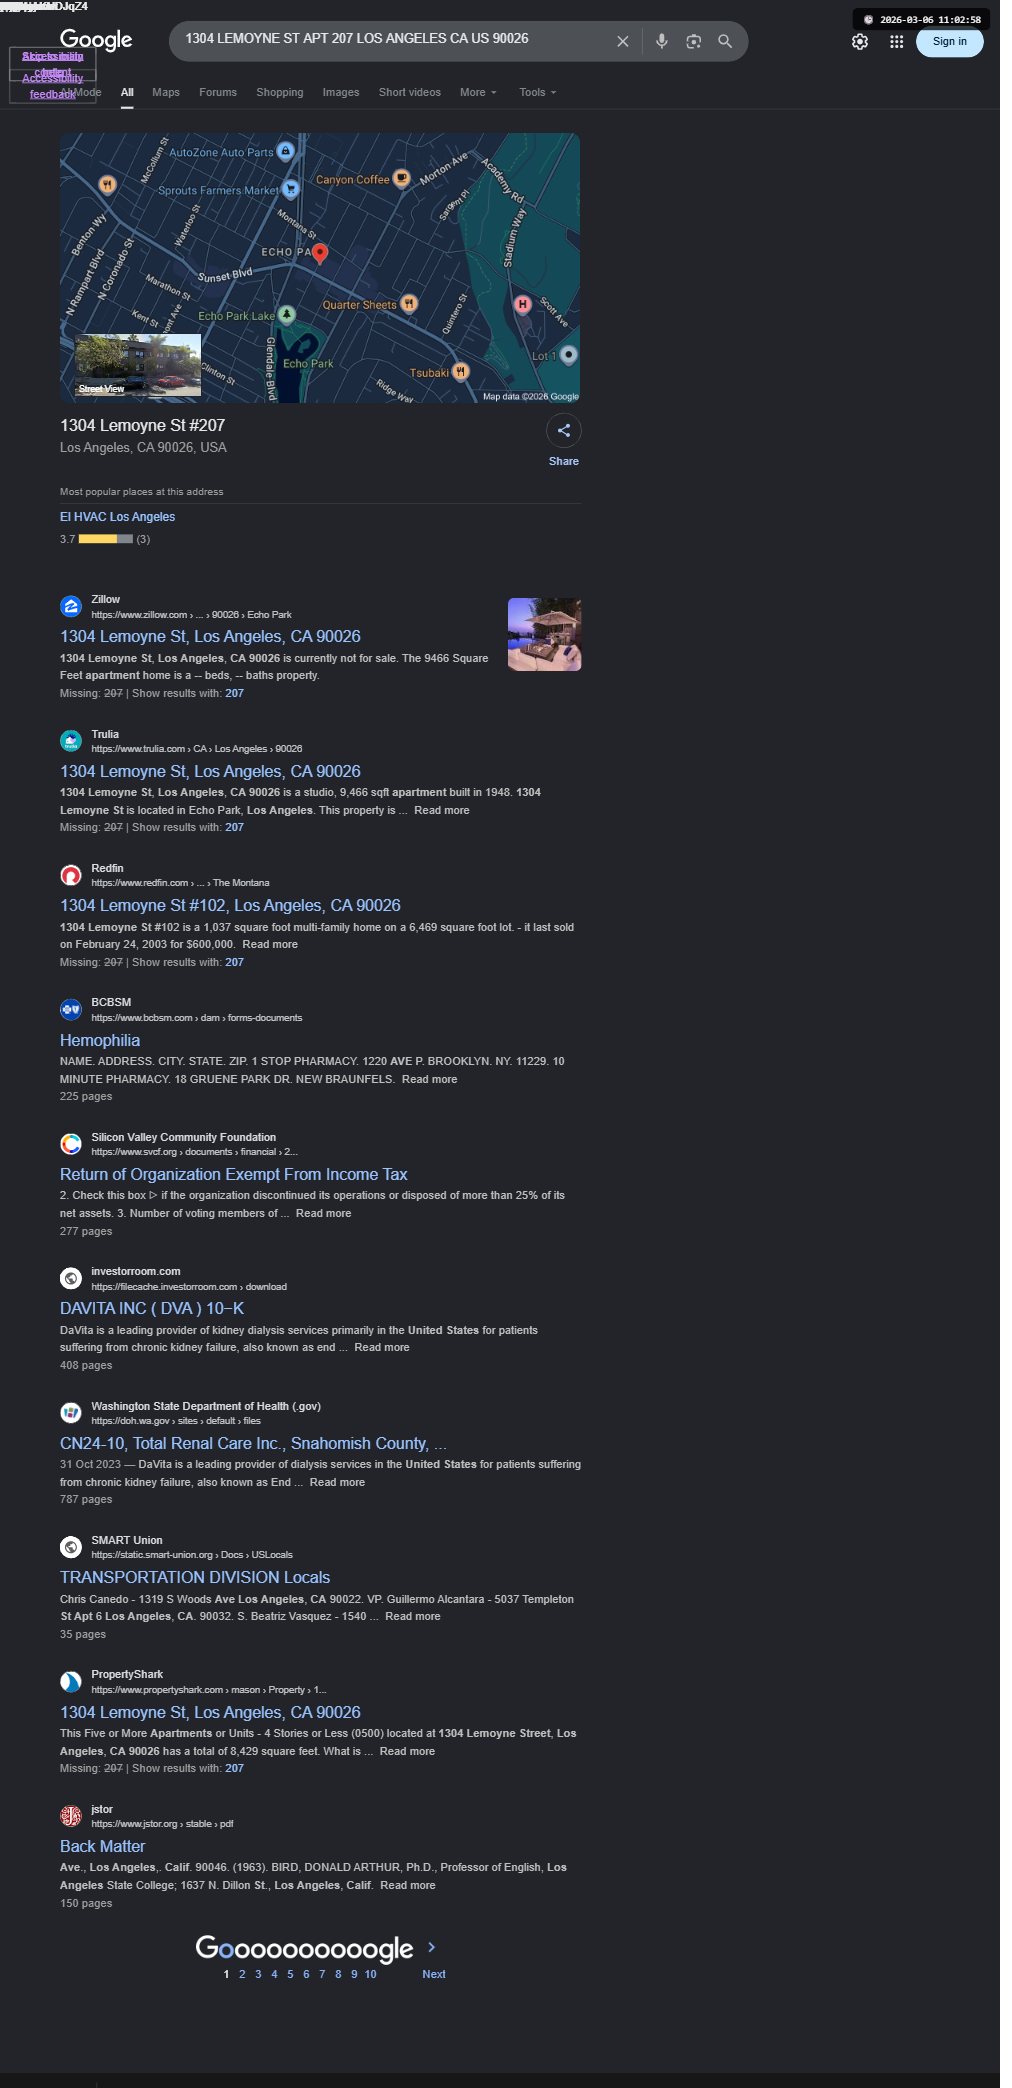Open El HVAC Los Angeles link
The image size is (1012, 2088).
(117, 517)
